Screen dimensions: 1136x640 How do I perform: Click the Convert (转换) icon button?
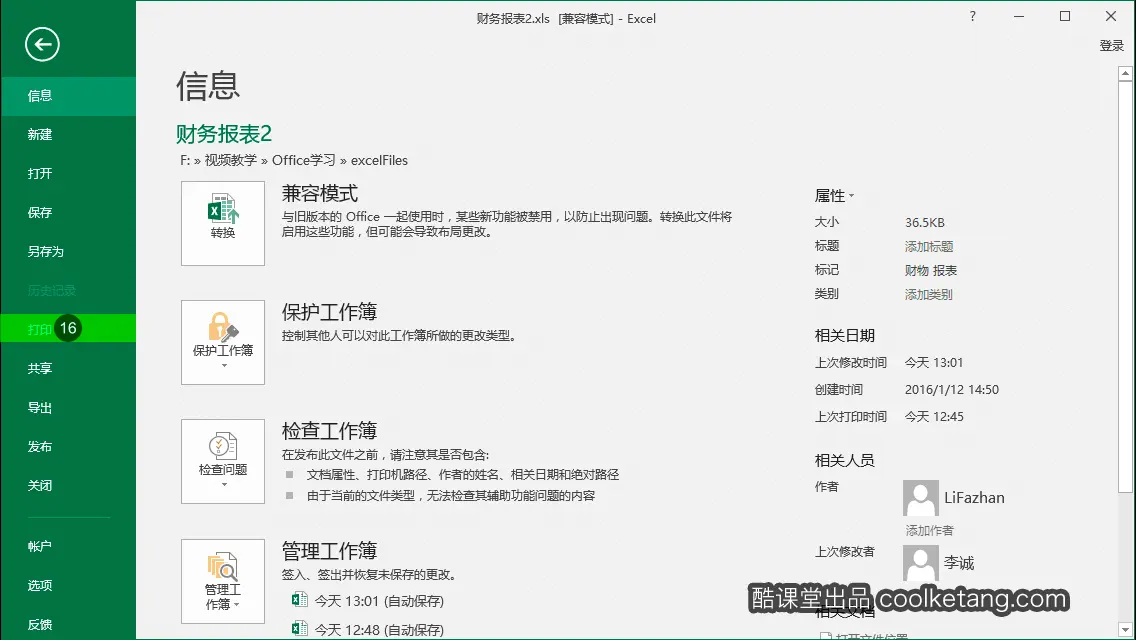tap(222, 223)
